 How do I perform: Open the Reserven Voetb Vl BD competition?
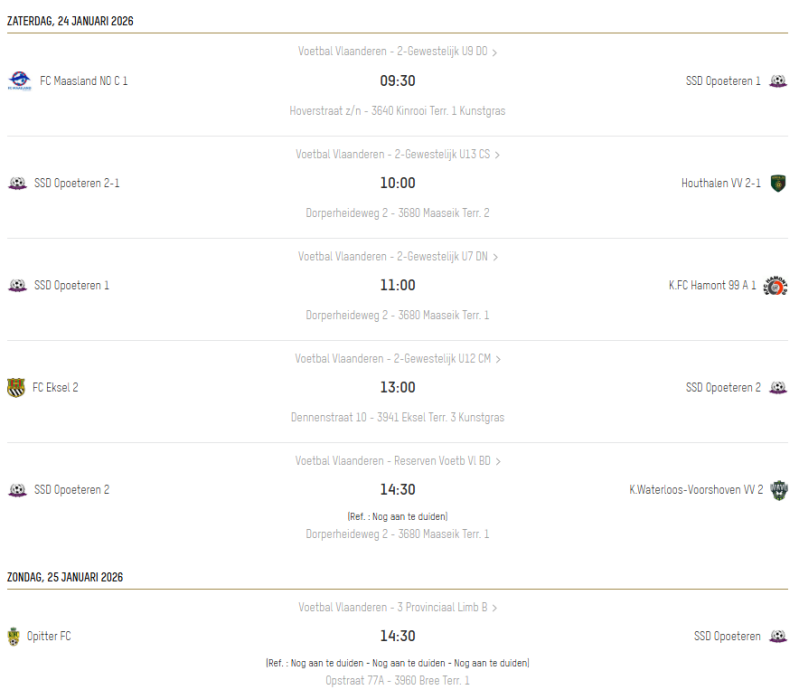[397, 461]
